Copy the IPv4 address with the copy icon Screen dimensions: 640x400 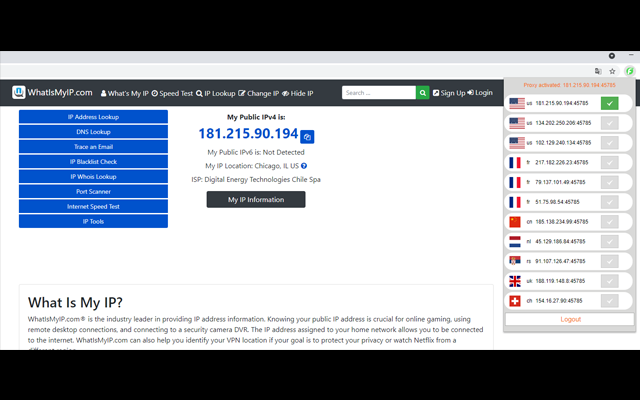307,137
